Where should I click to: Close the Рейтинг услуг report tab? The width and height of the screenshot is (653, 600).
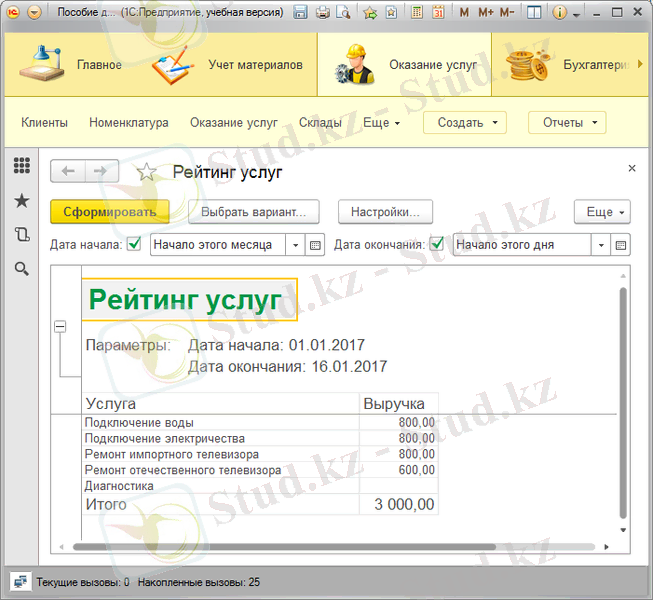pyautogui.click(x=632, y=168)
